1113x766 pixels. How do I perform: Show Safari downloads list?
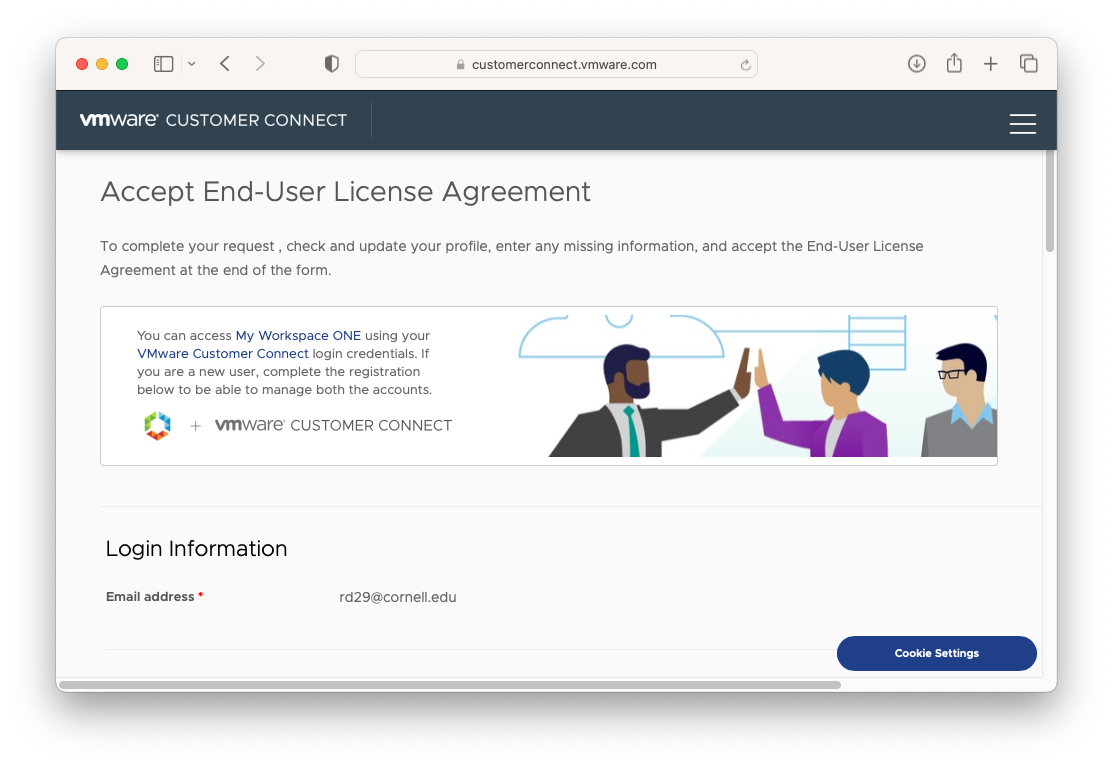[x=916, y=64]
